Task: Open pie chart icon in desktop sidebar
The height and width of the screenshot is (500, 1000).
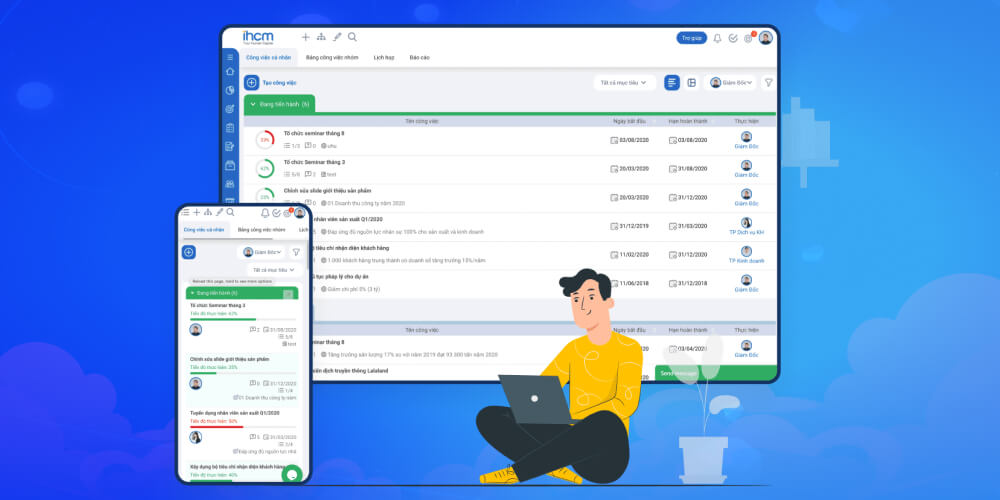Action: (x=230, y=90)
